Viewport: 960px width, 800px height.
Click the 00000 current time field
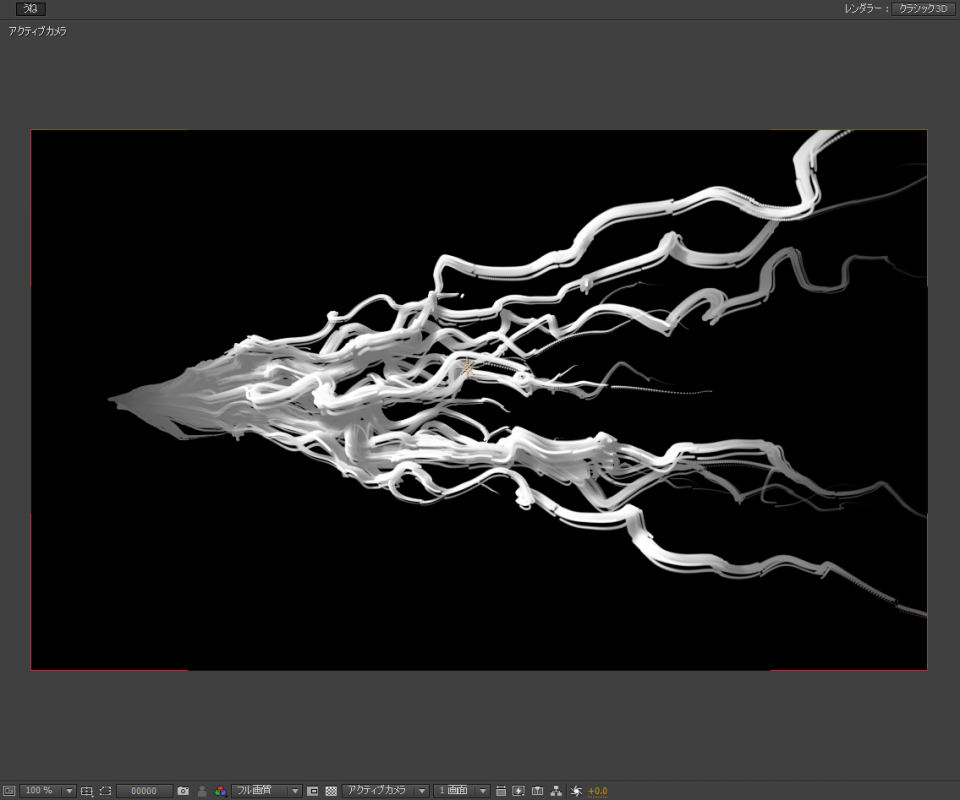click(144, 791)
